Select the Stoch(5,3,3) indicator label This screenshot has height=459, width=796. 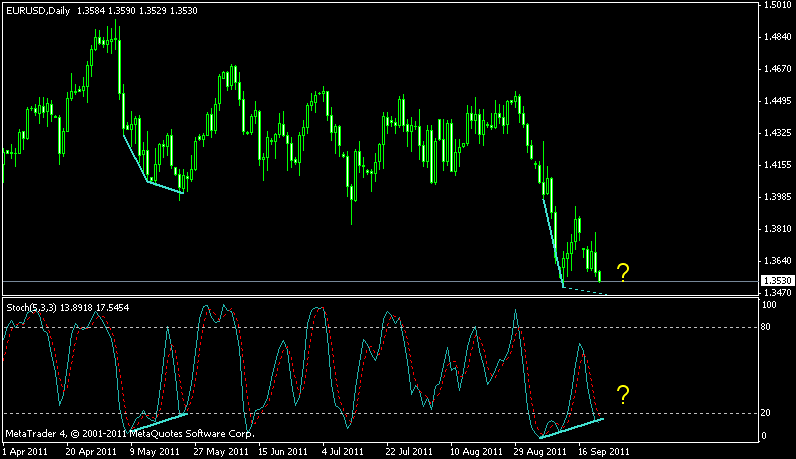coord(31,308)
